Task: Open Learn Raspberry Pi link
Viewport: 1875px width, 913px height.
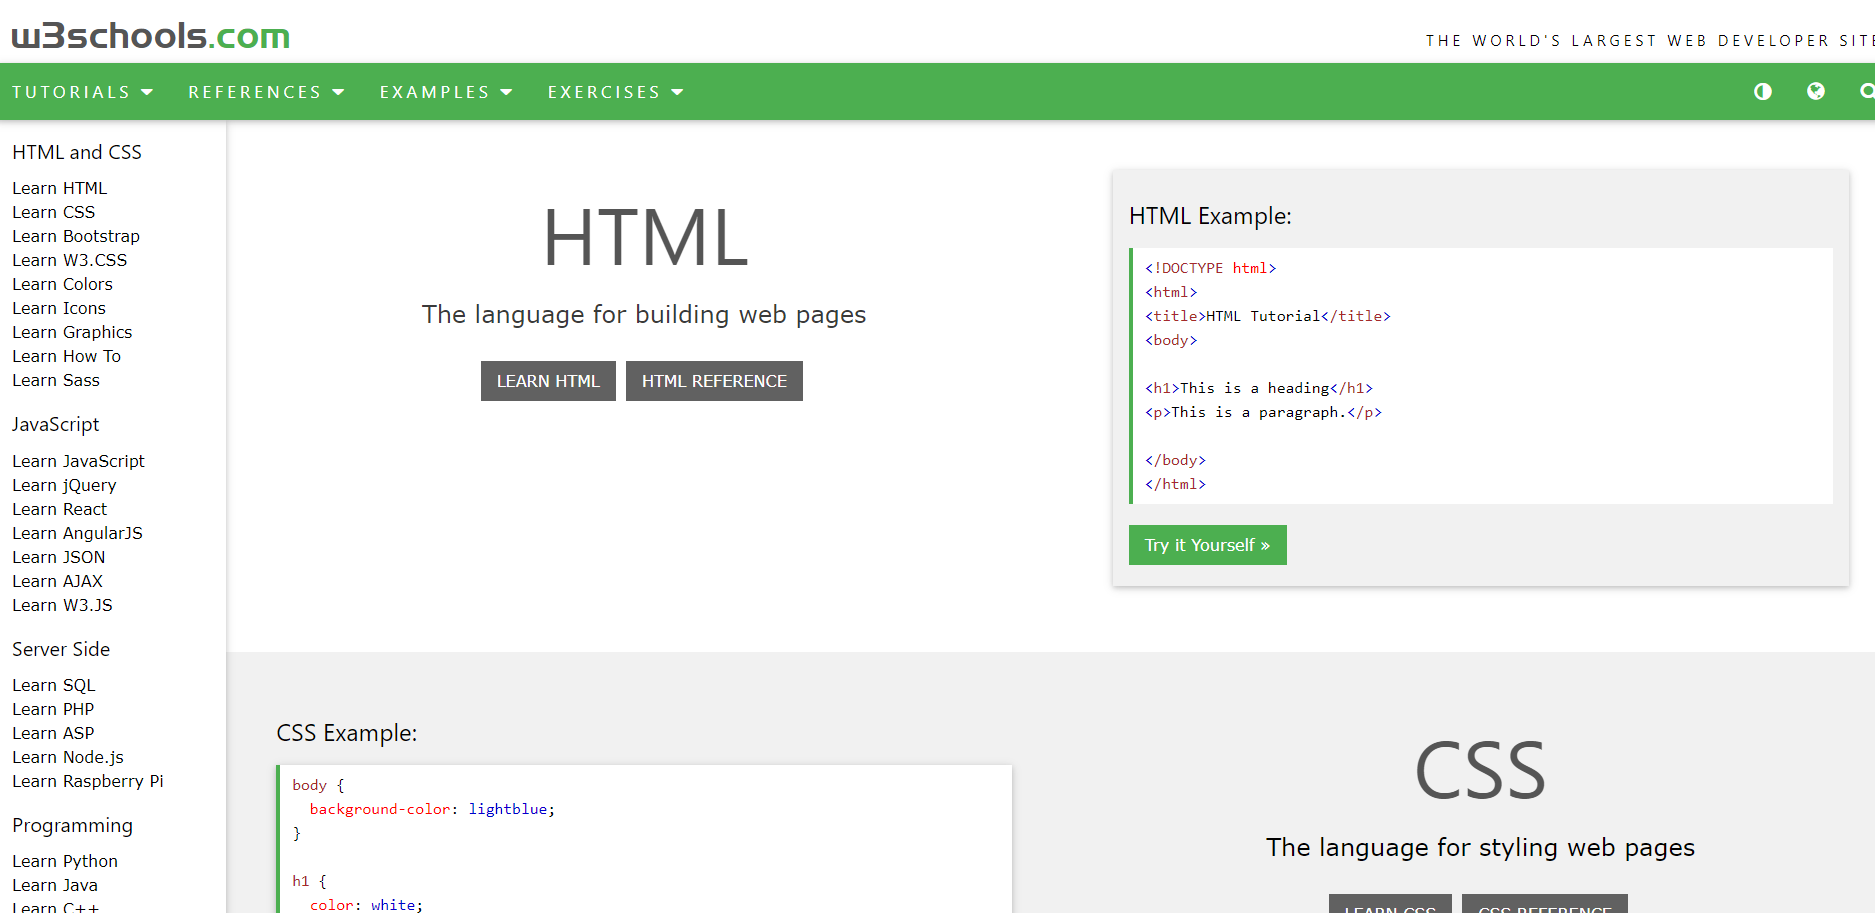Action: click(88, 781)
